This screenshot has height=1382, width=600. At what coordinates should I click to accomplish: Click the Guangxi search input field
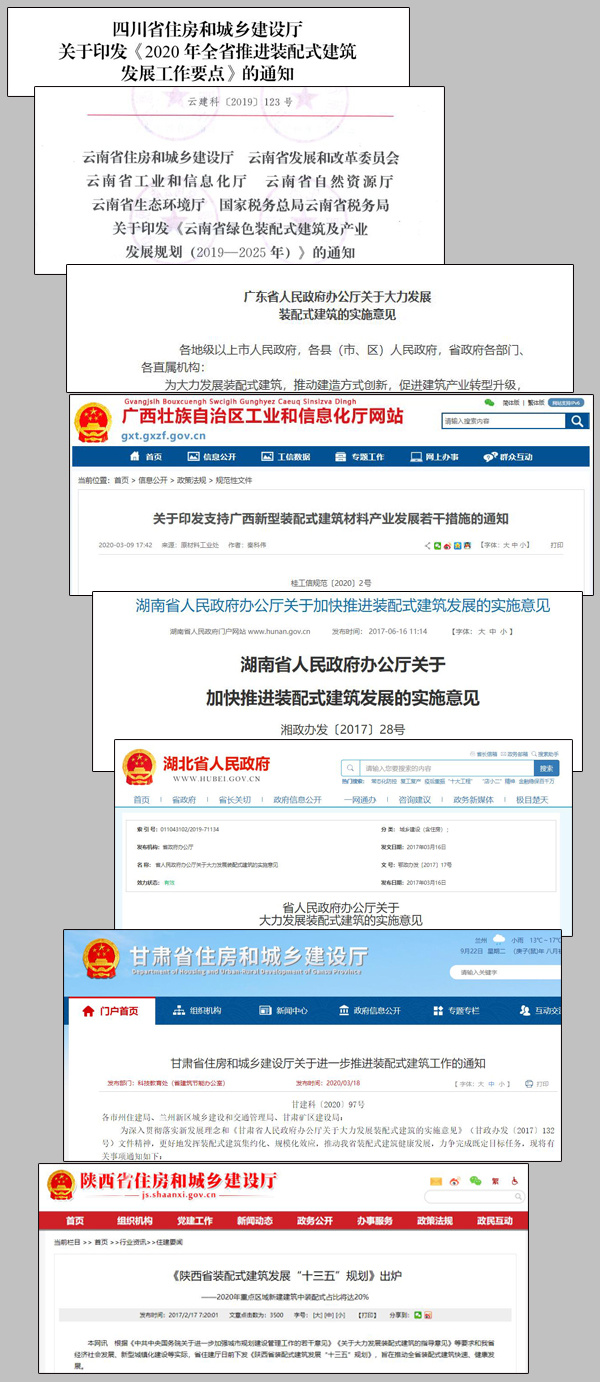(x=503, y=421)
